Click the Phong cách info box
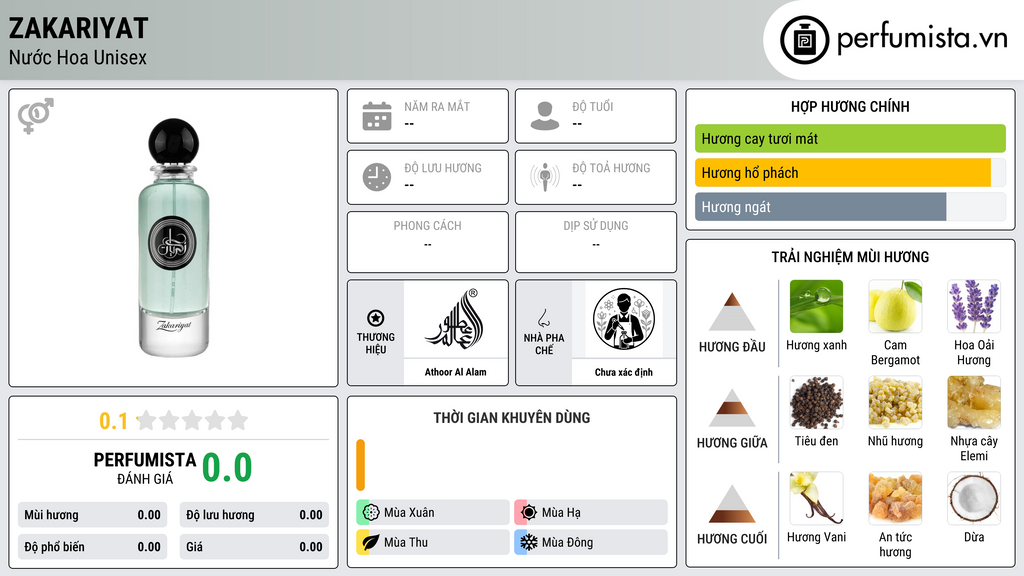Screen dimensions: 1024x576 coord(428,242)
